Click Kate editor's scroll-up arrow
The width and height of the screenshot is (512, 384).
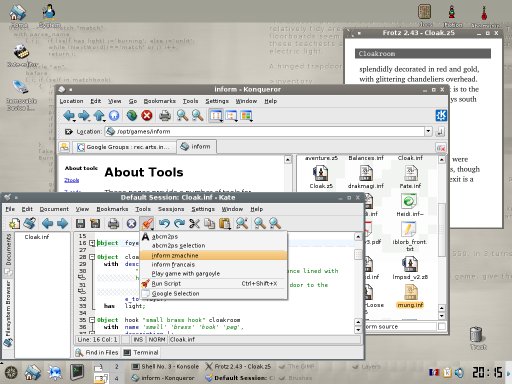pyautogui.click(x=358, y=237)
